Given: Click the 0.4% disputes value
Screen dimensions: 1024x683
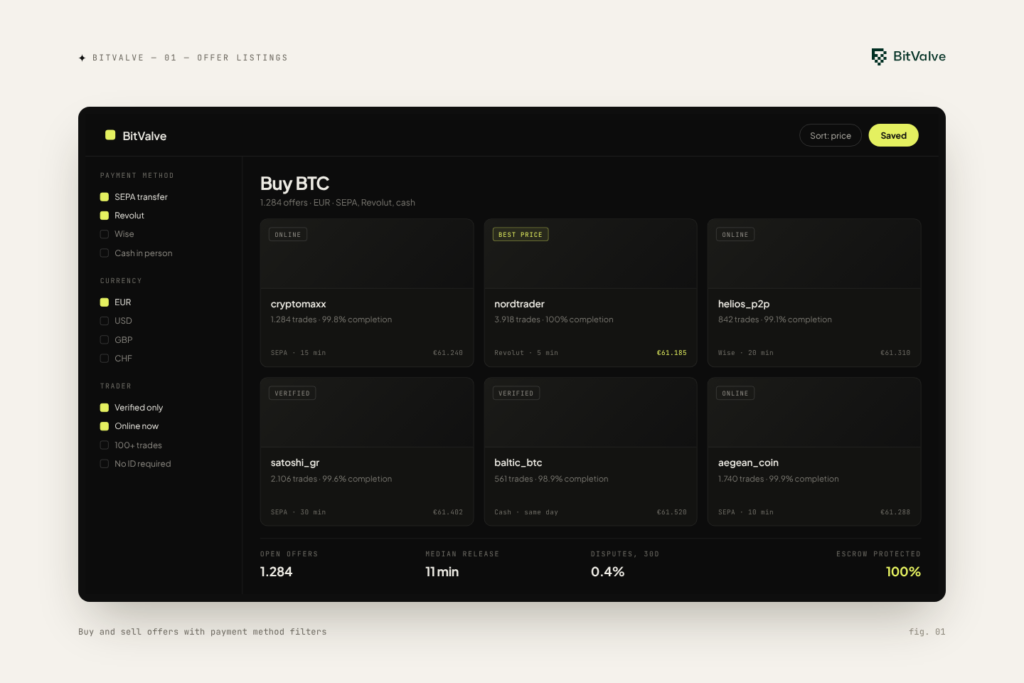Looking at the screenshot, I should pyautogui.click(x=607, y=572).
